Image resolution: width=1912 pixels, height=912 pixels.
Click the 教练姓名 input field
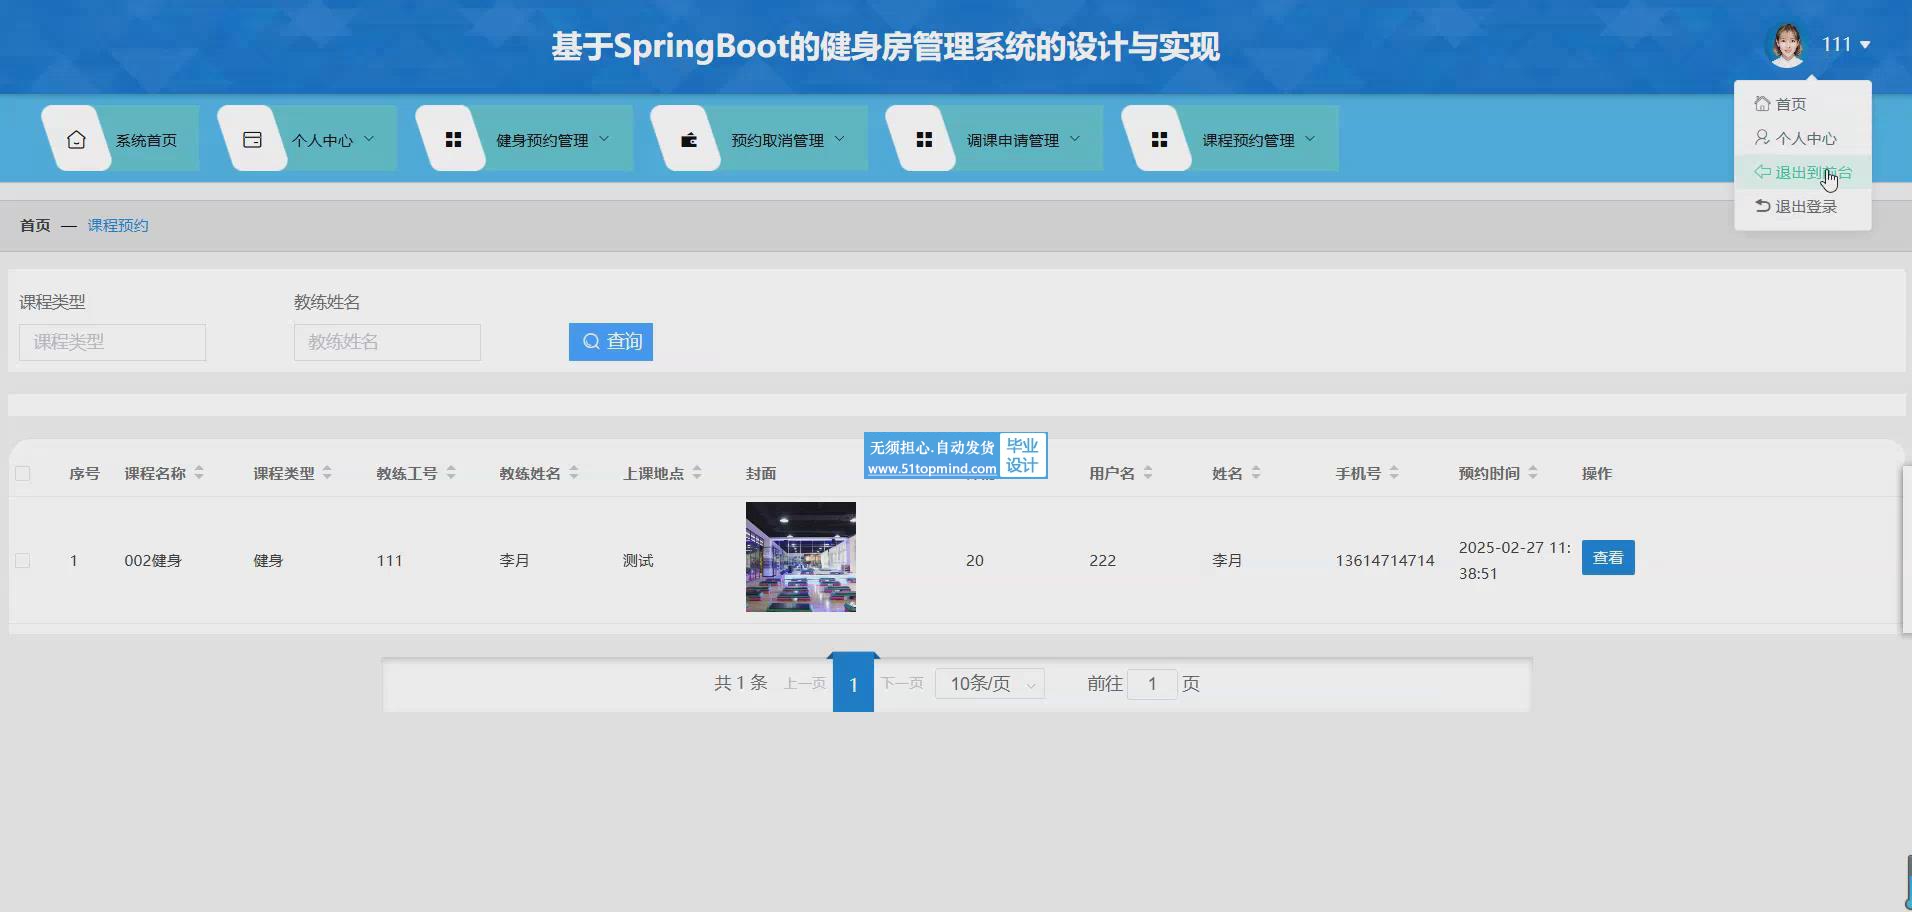387,342
